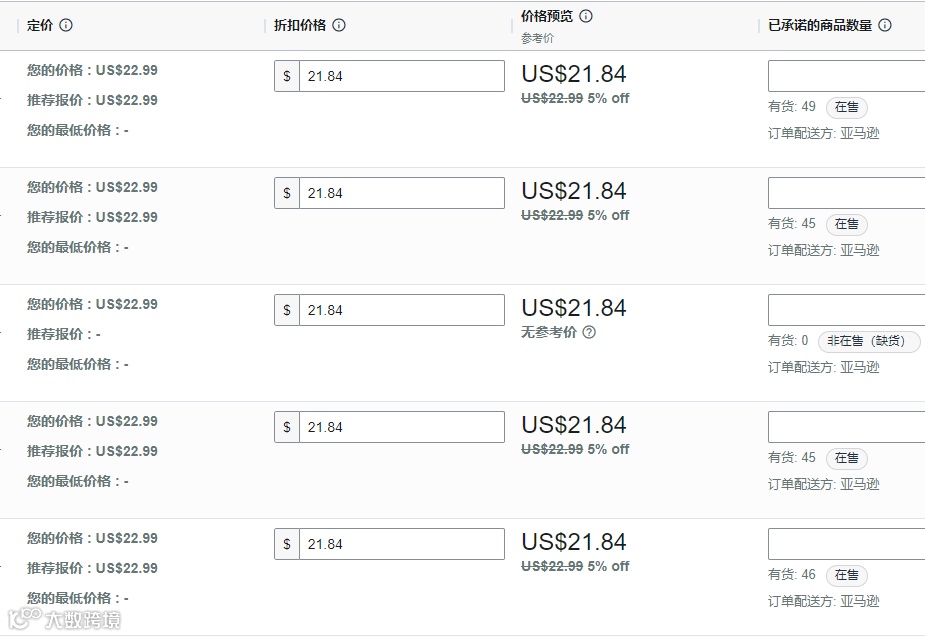Click the discount price field in second row

pos(401,193)
